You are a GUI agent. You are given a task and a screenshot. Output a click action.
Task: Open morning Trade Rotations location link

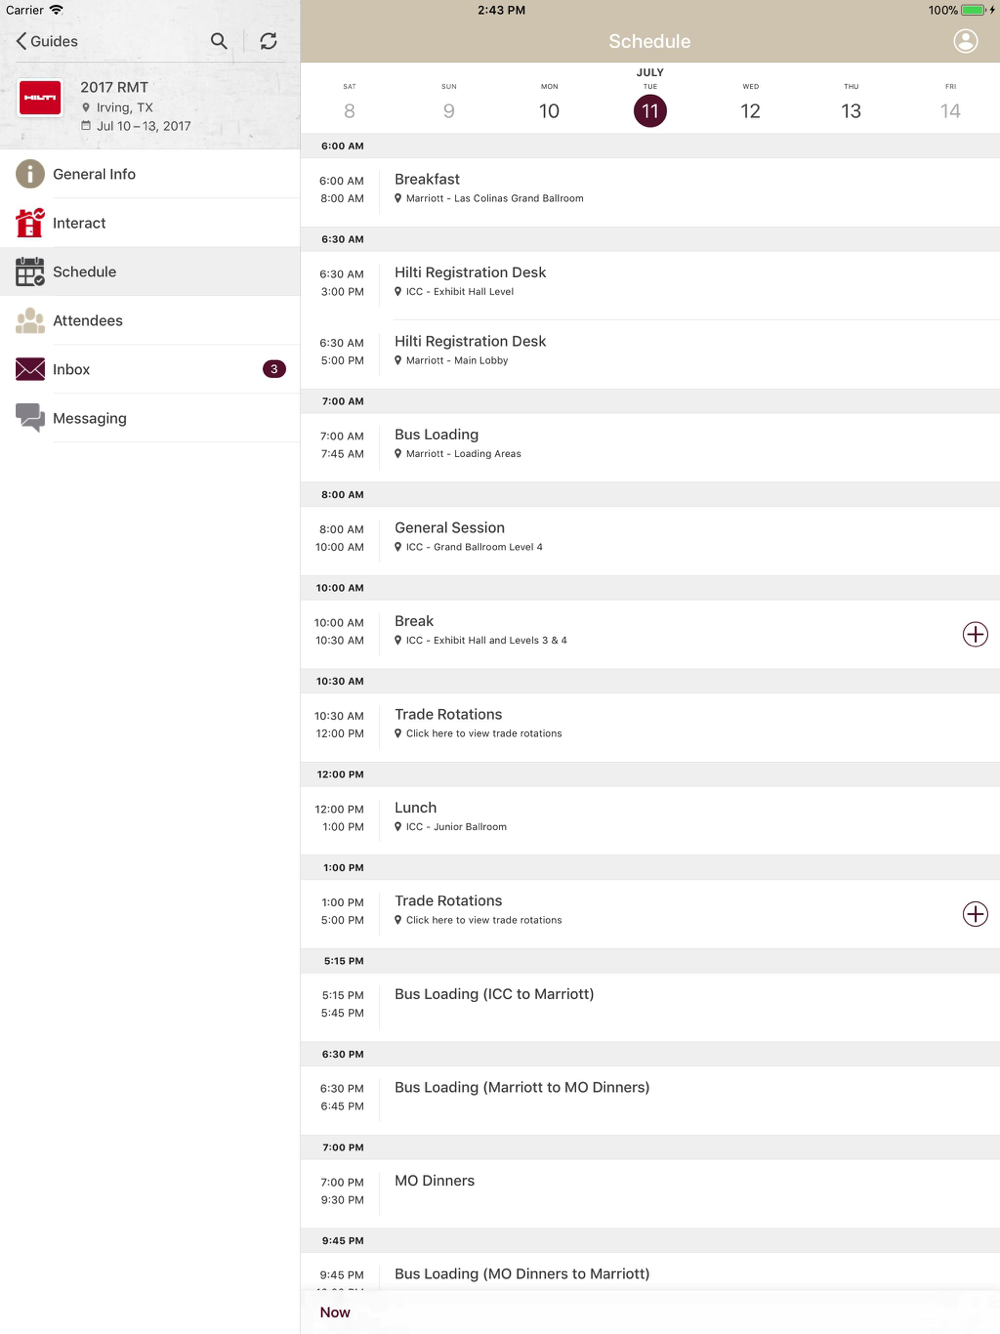pos(484,734)
